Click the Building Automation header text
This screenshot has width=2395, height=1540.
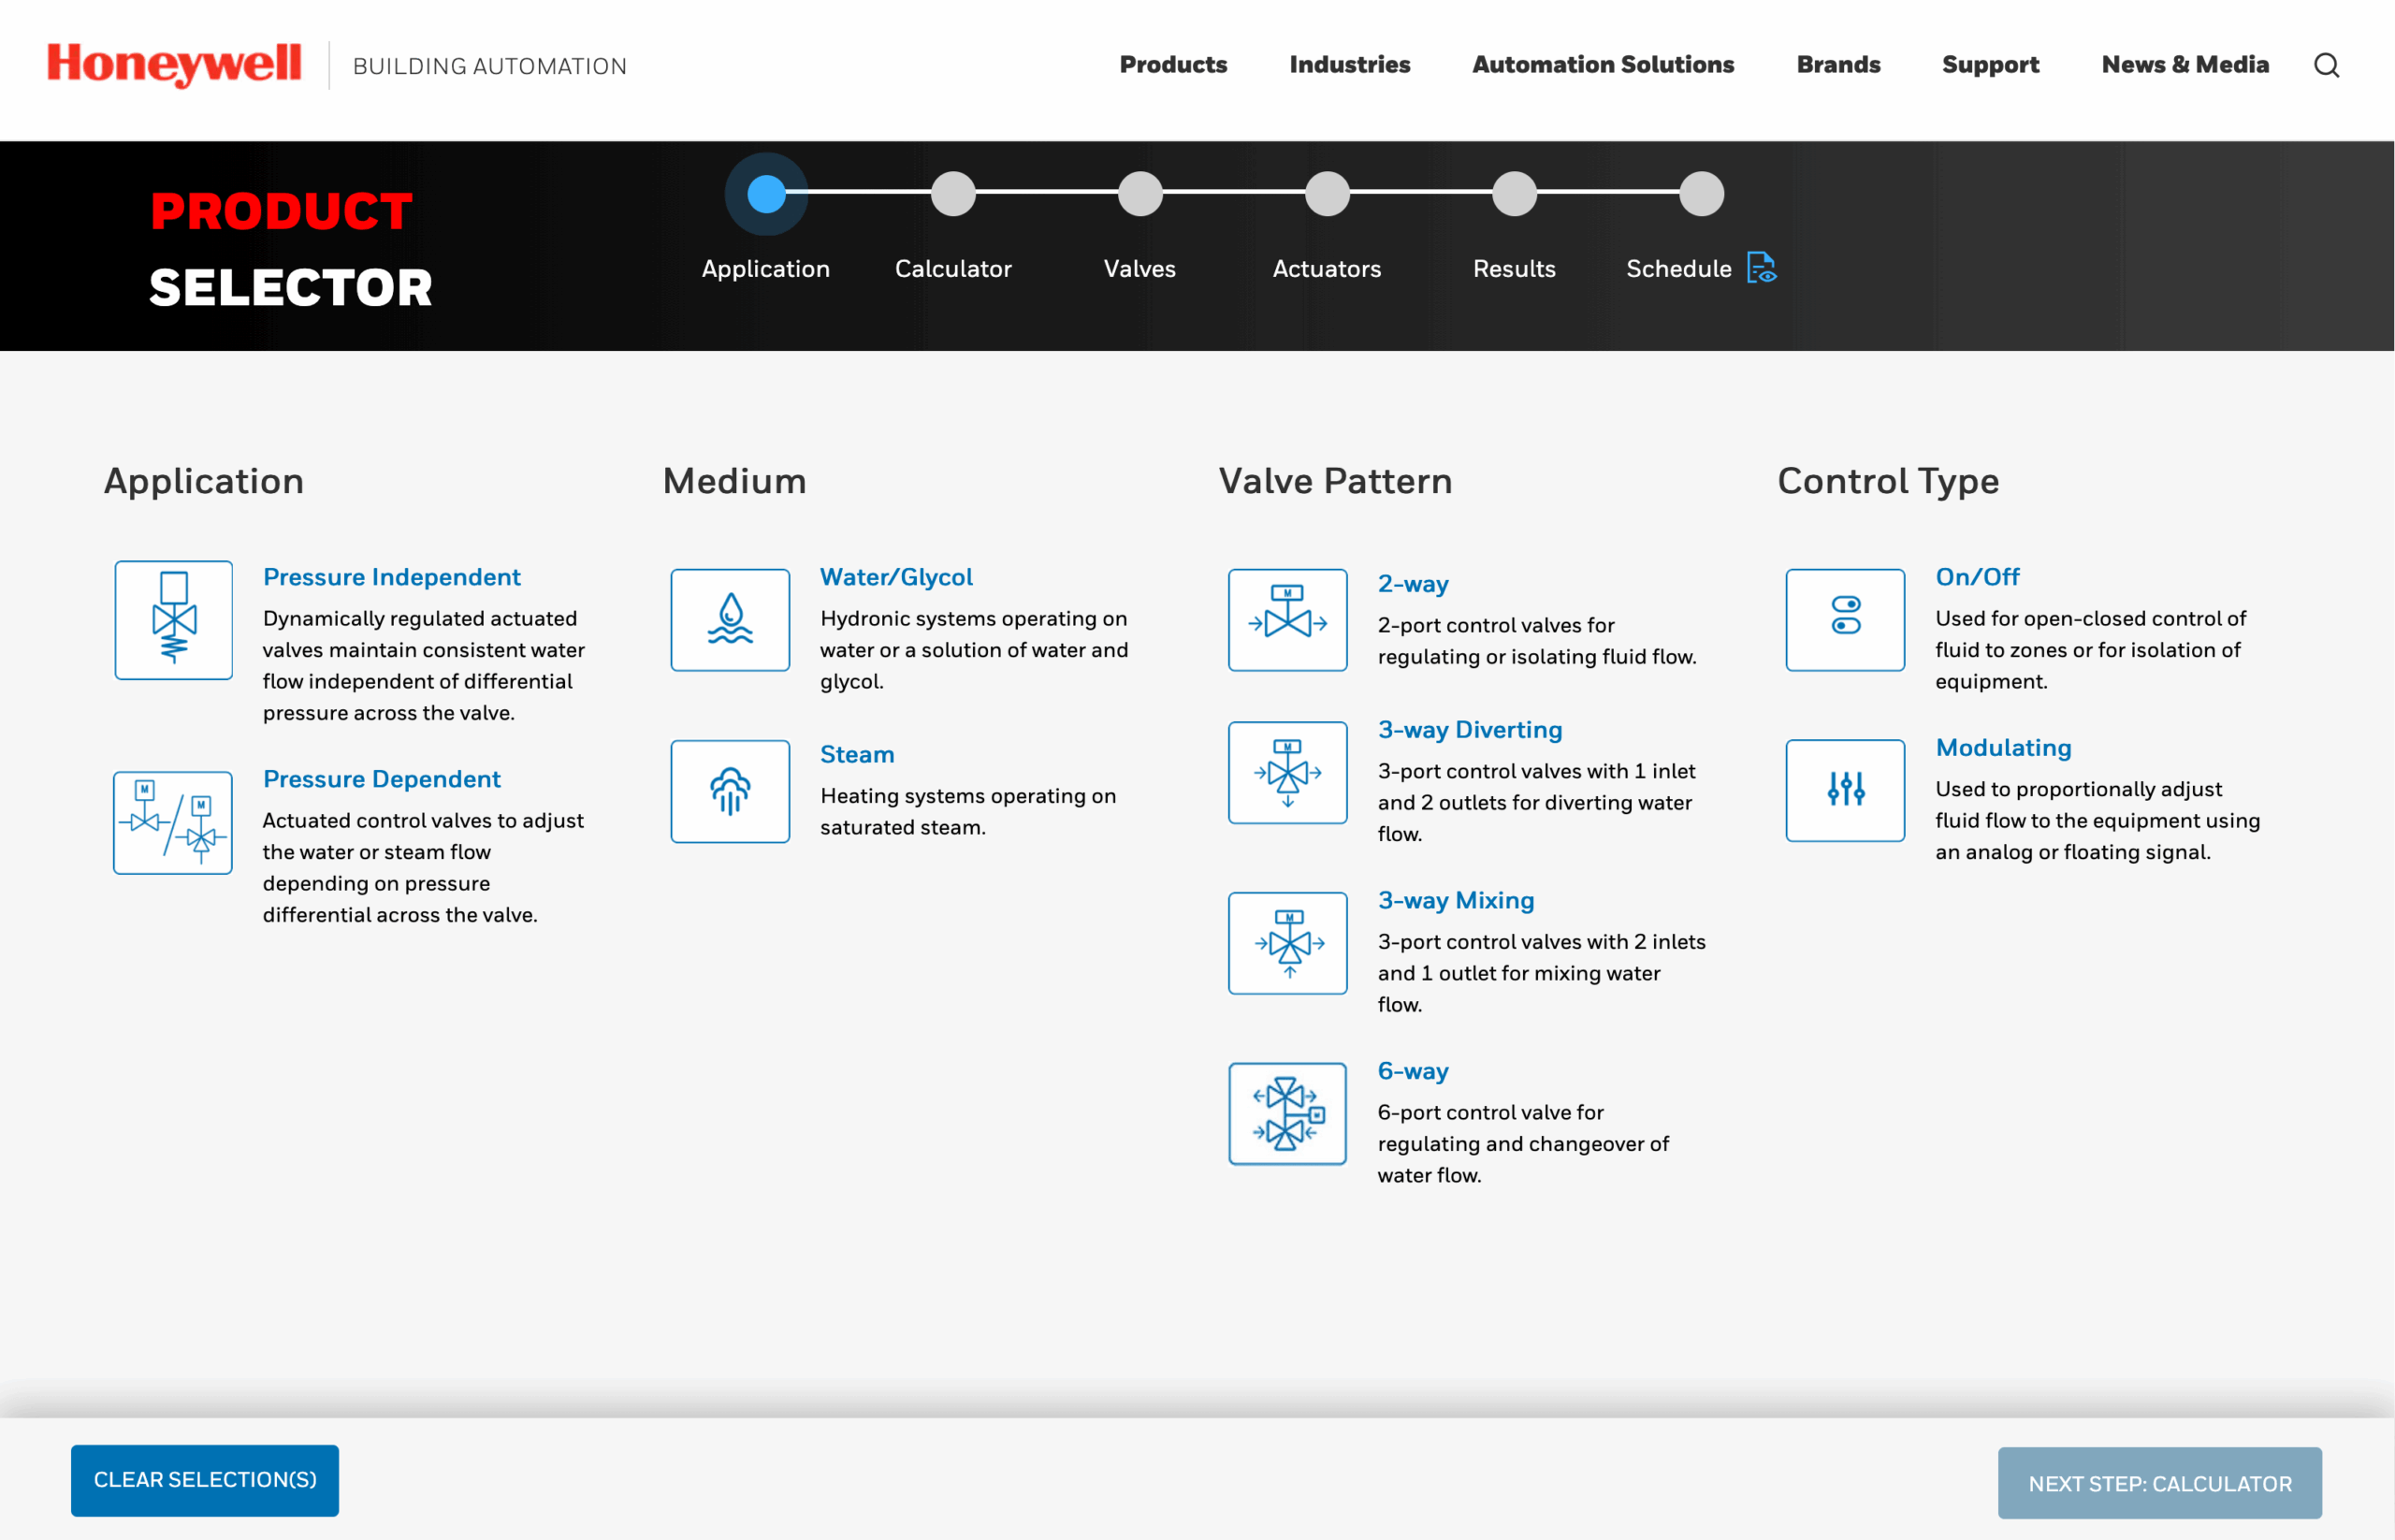[x=490, y=66]
